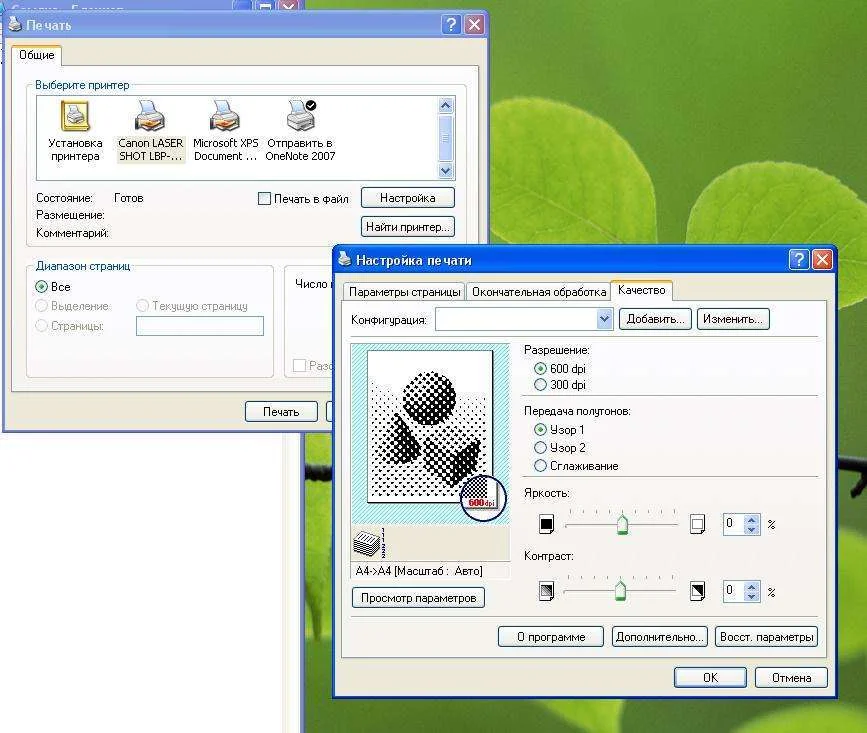Select the Canon LASER SHOT LBP printer icon
This screenshot has height=733, width=867.
[x=150, y=118]
